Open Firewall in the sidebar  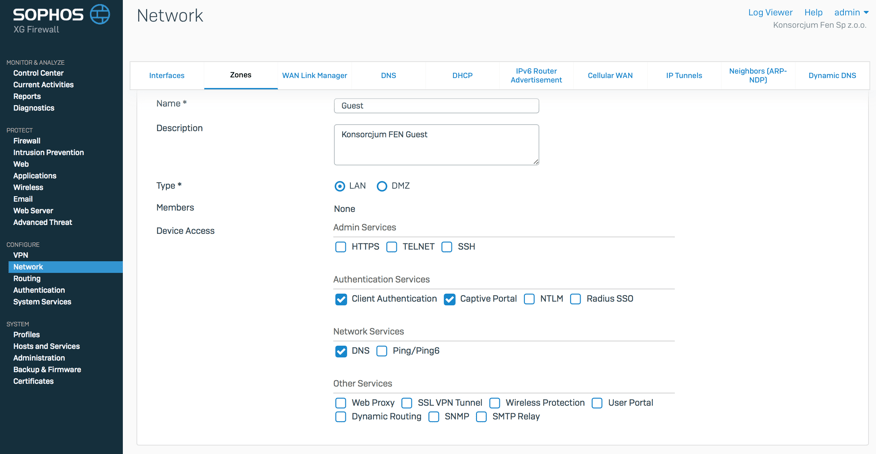(27, 141)
